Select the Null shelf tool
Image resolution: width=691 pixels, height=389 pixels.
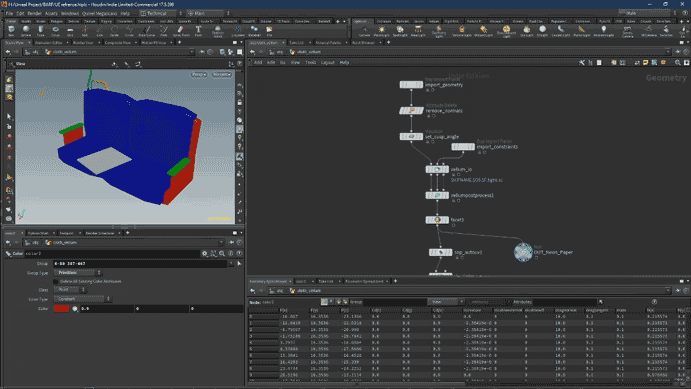pos(85,30)
